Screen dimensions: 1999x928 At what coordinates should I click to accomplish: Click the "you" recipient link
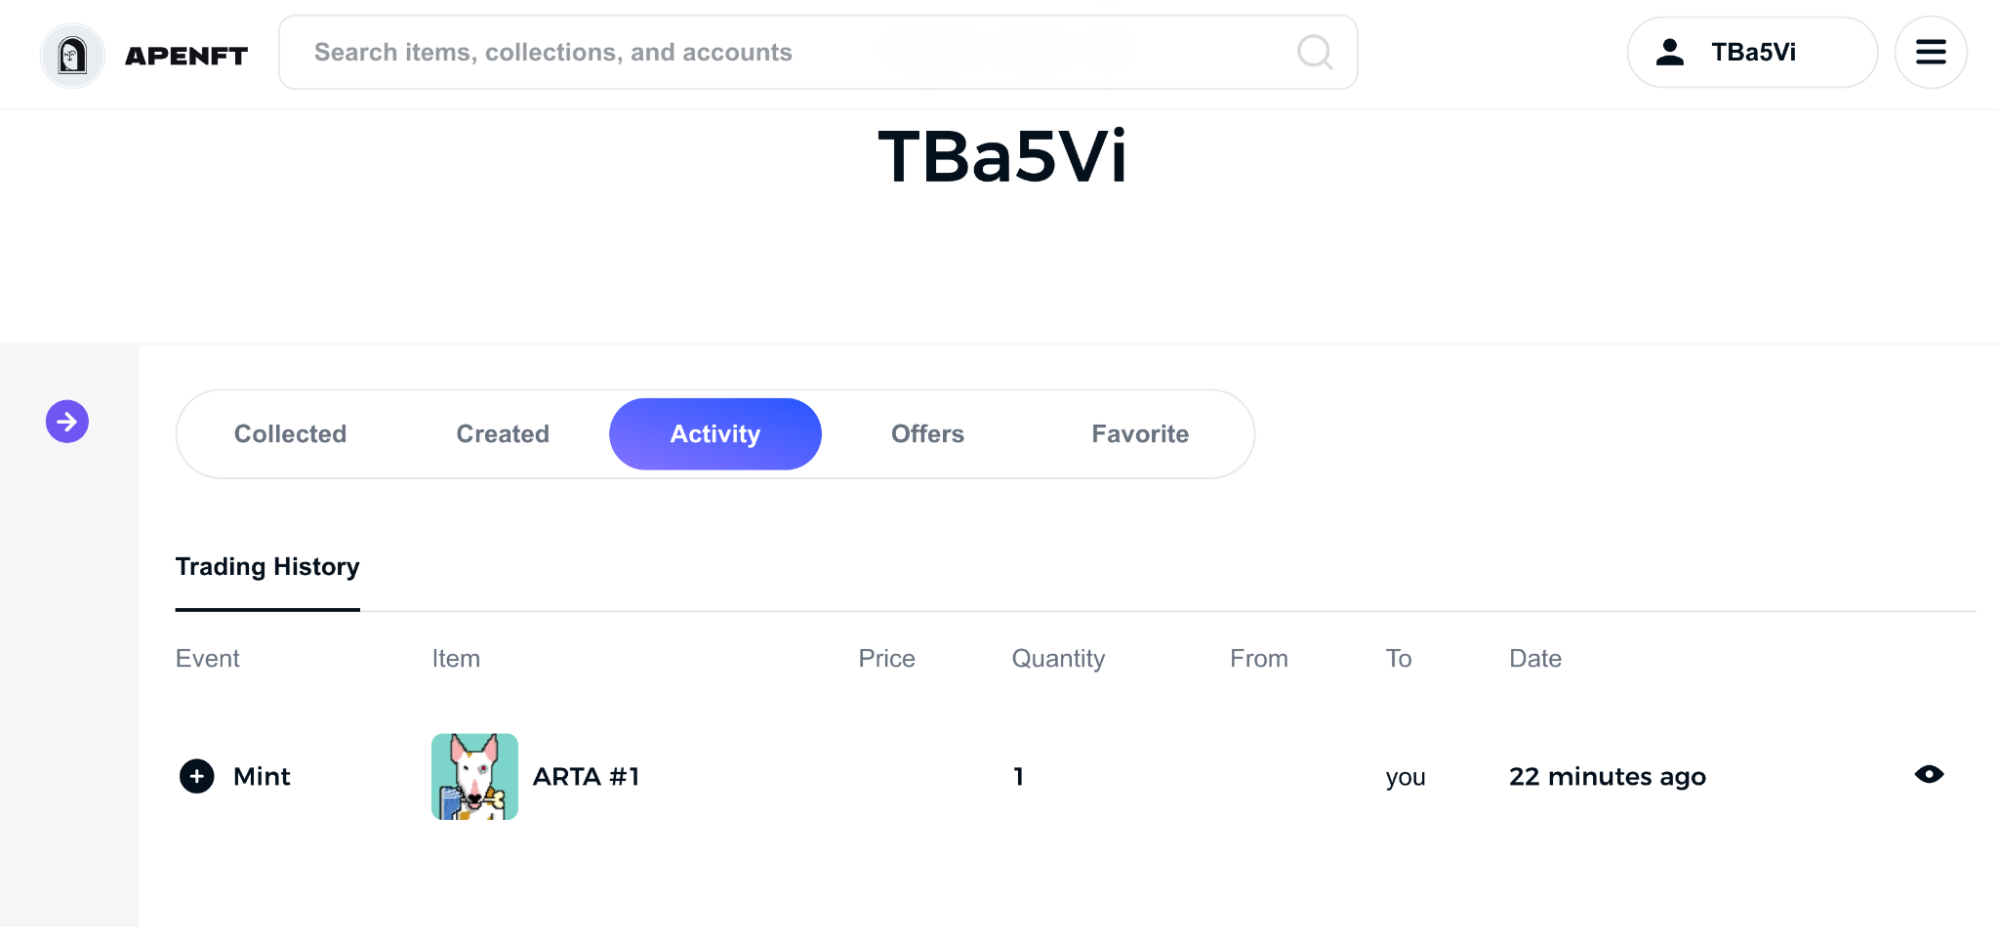1404,778
